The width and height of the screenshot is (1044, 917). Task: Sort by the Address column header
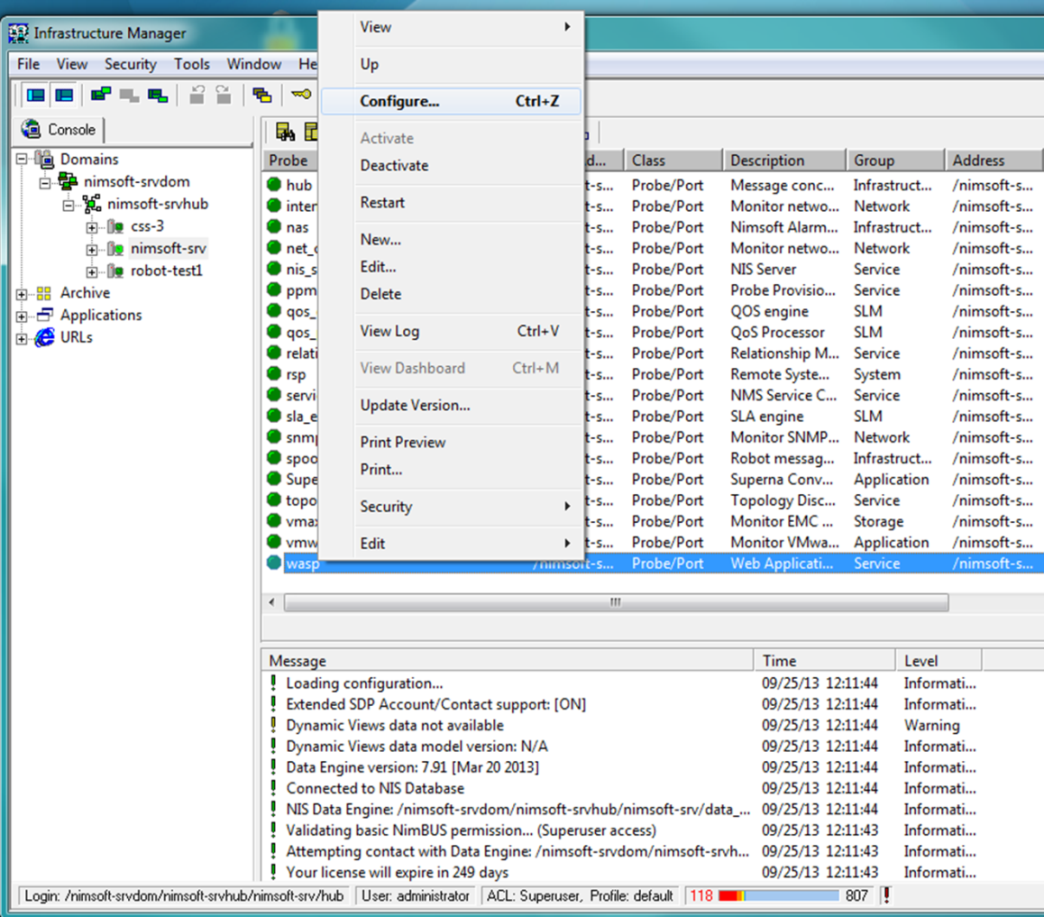pos(994,160)
